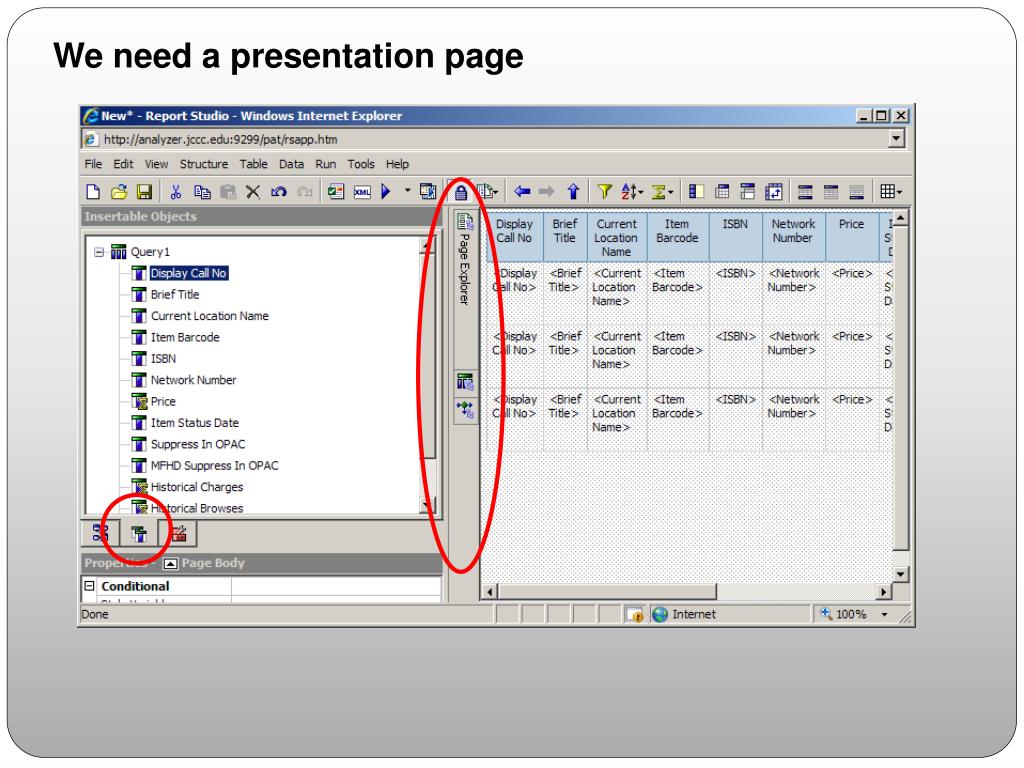1024x768 pixels.
Task: Create a new report with New icon
Action: click(93, 191)
